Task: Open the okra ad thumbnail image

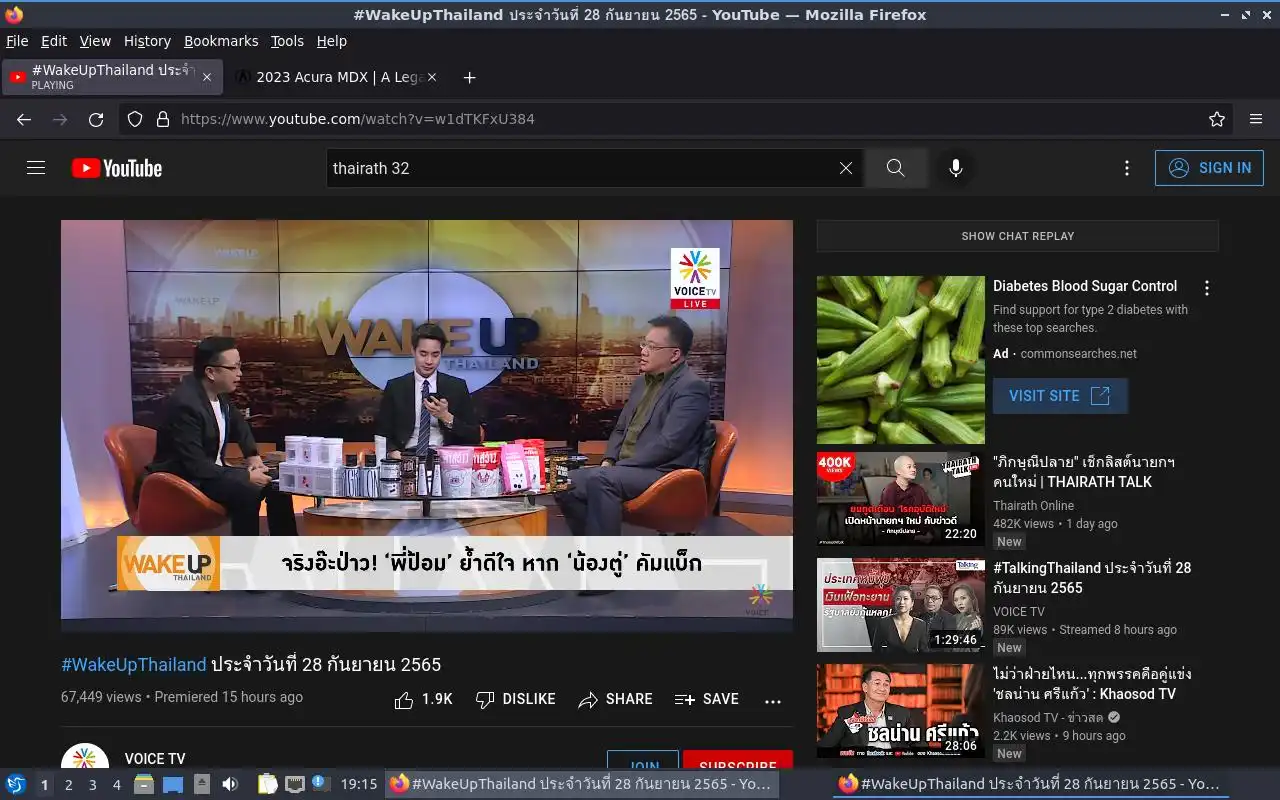Action: [901, 360]
